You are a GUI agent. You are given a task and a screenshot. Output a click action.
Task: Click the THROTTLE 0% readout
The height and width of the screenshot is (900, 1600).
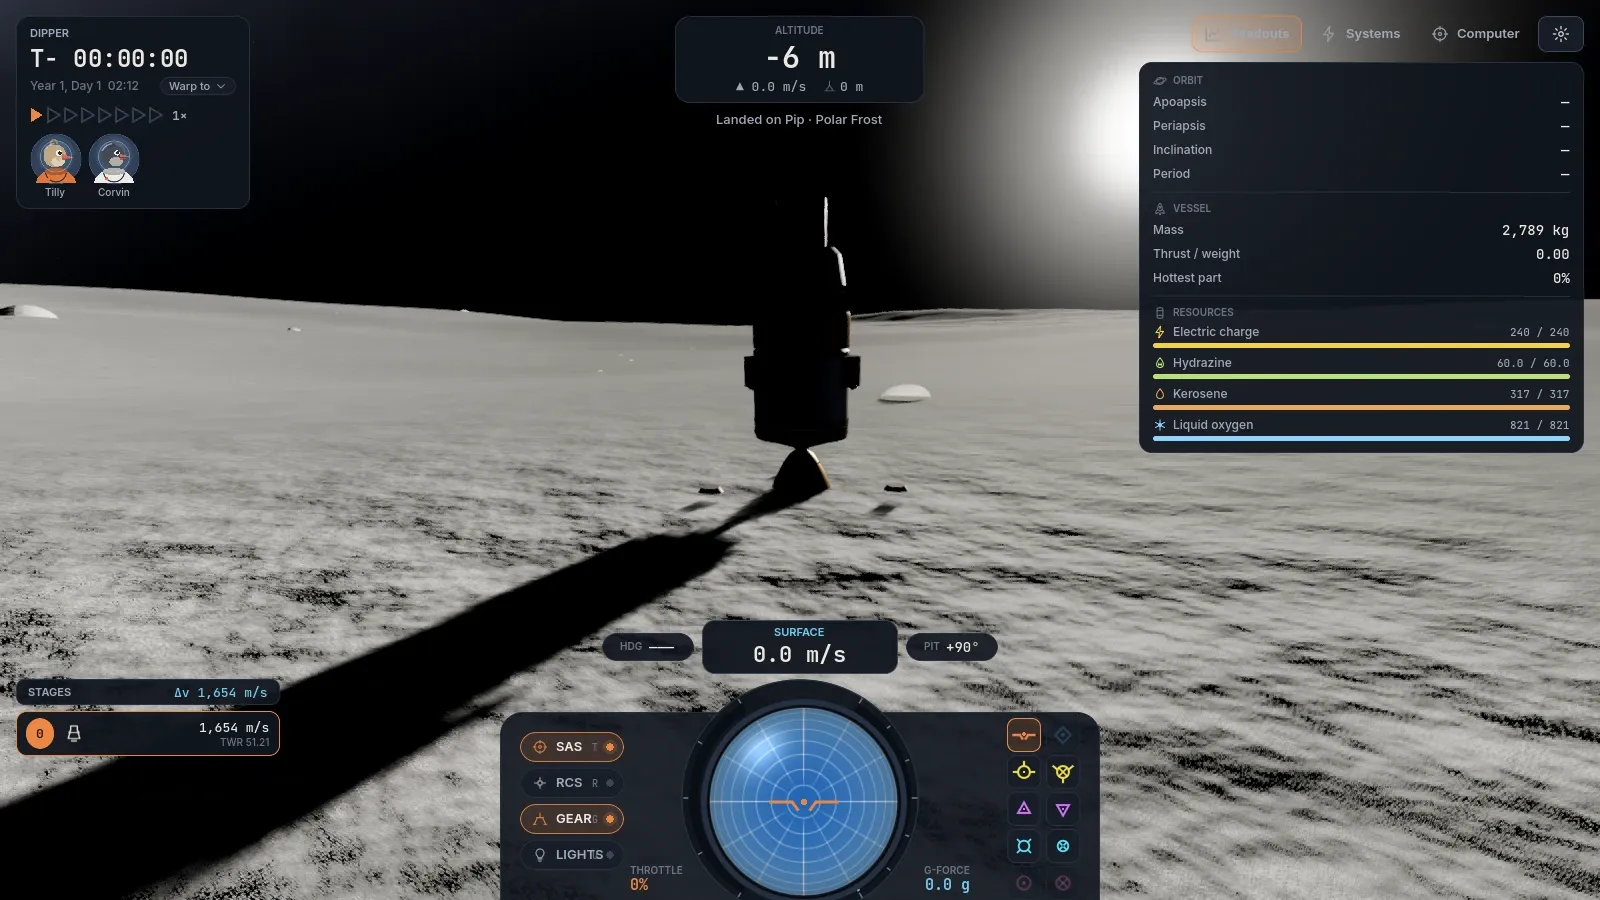pos(656,878)
